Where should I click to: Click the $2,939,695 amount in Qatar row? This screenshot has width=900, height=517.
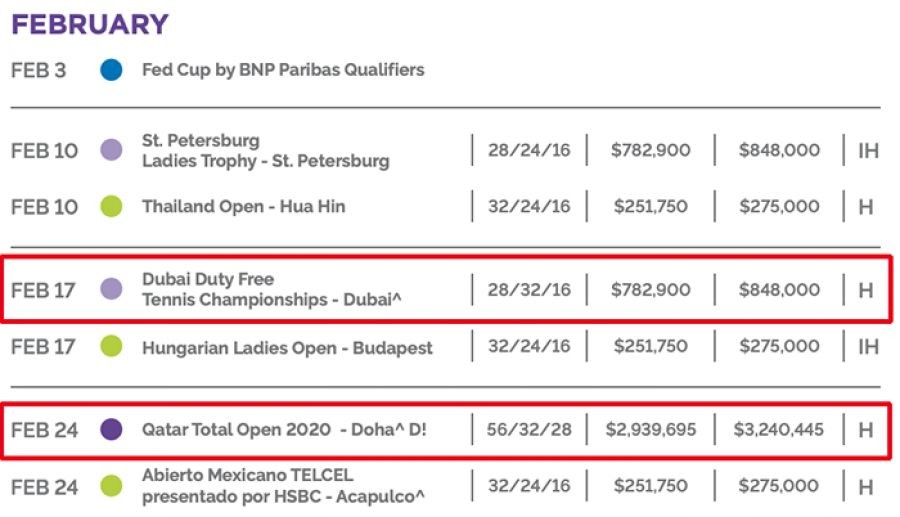651,430
